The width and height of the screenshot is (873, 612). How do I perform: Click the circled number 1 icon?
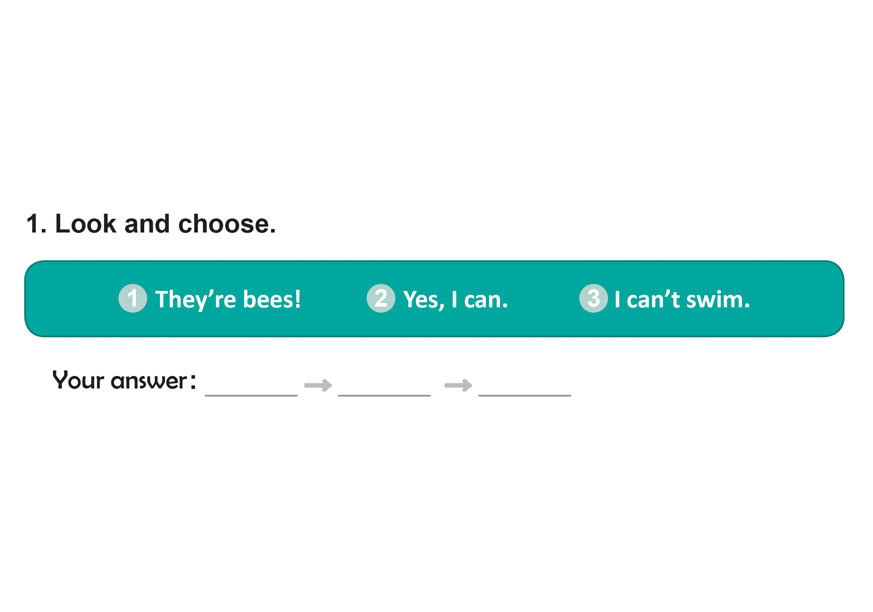pos(132,298)
